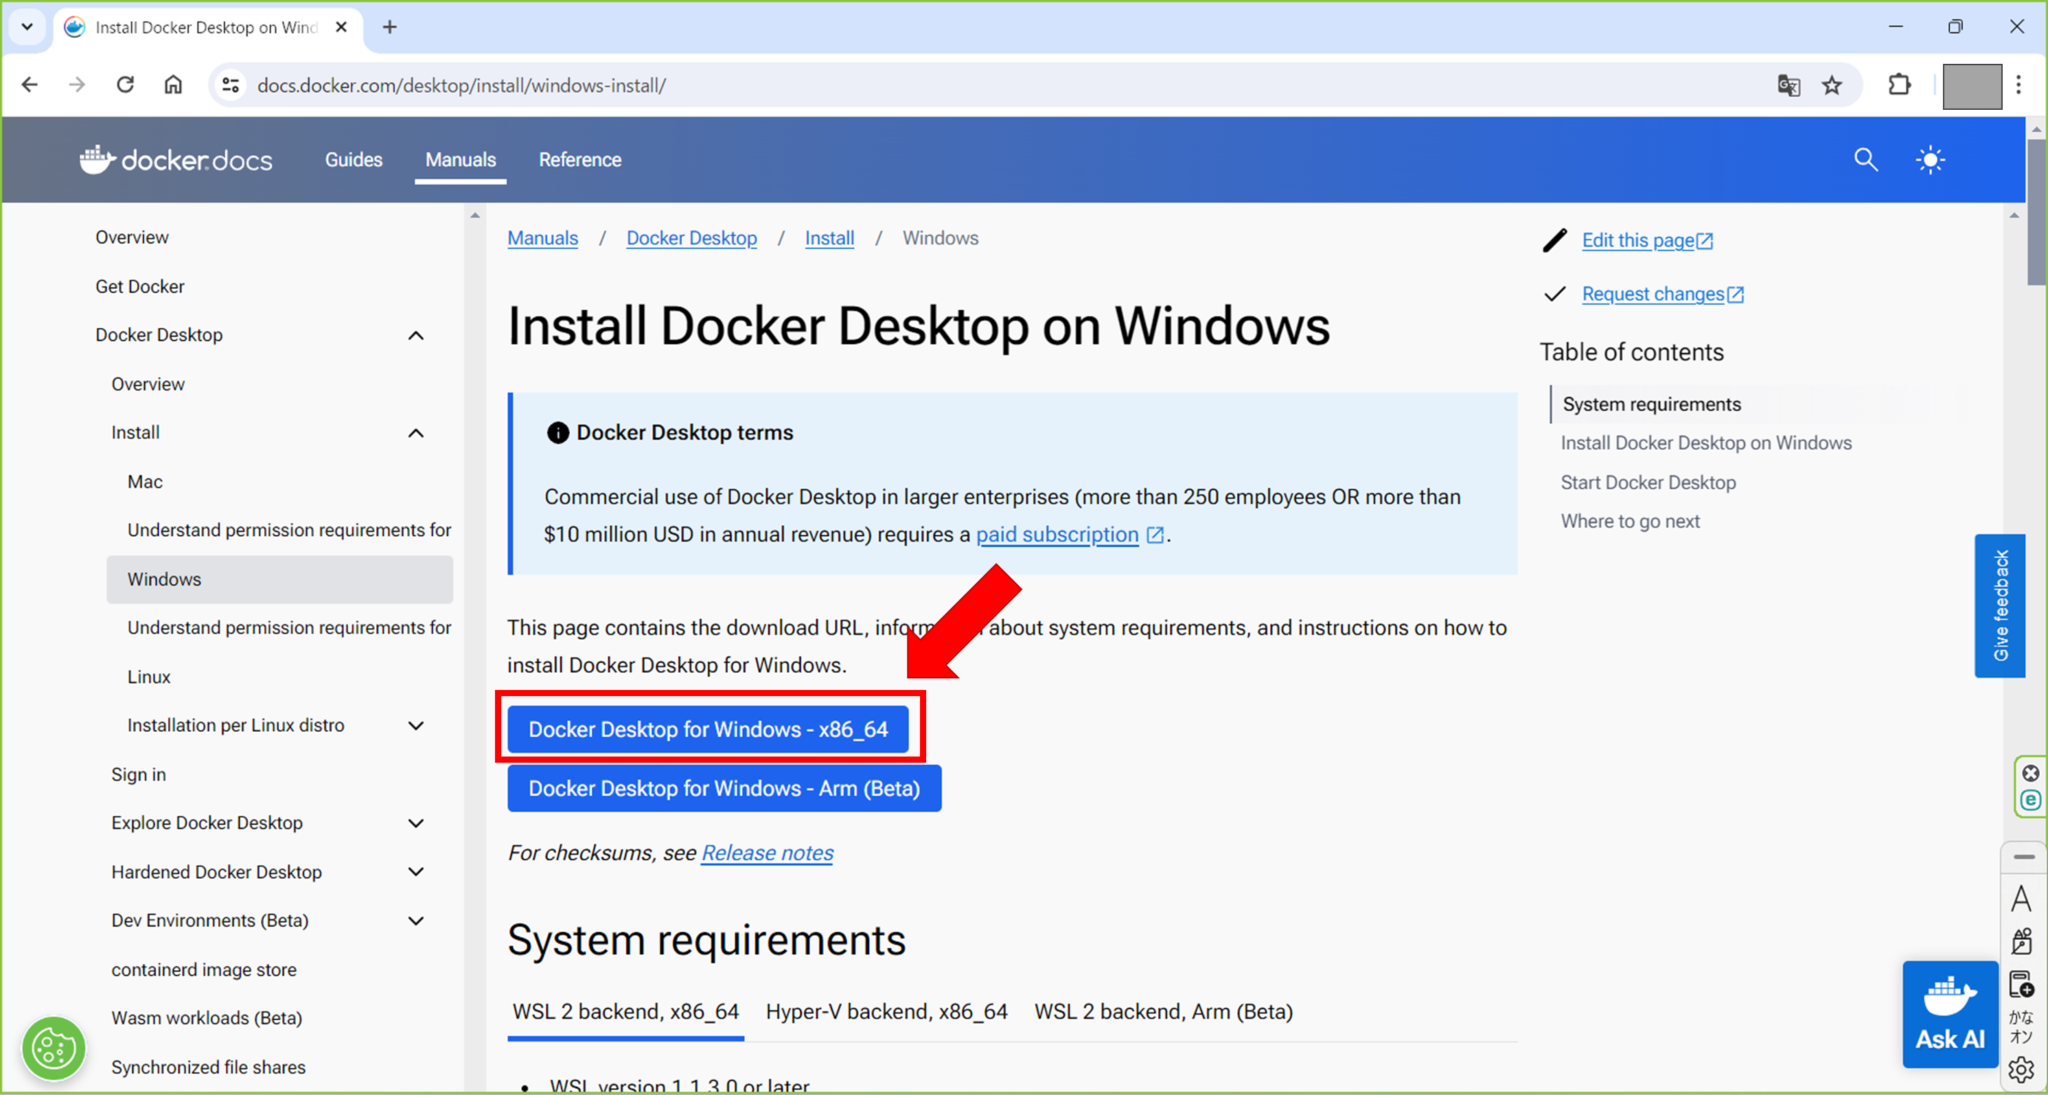
Task: Collapse the Docker Desktop sidebar section
Action: click(416, 335)
